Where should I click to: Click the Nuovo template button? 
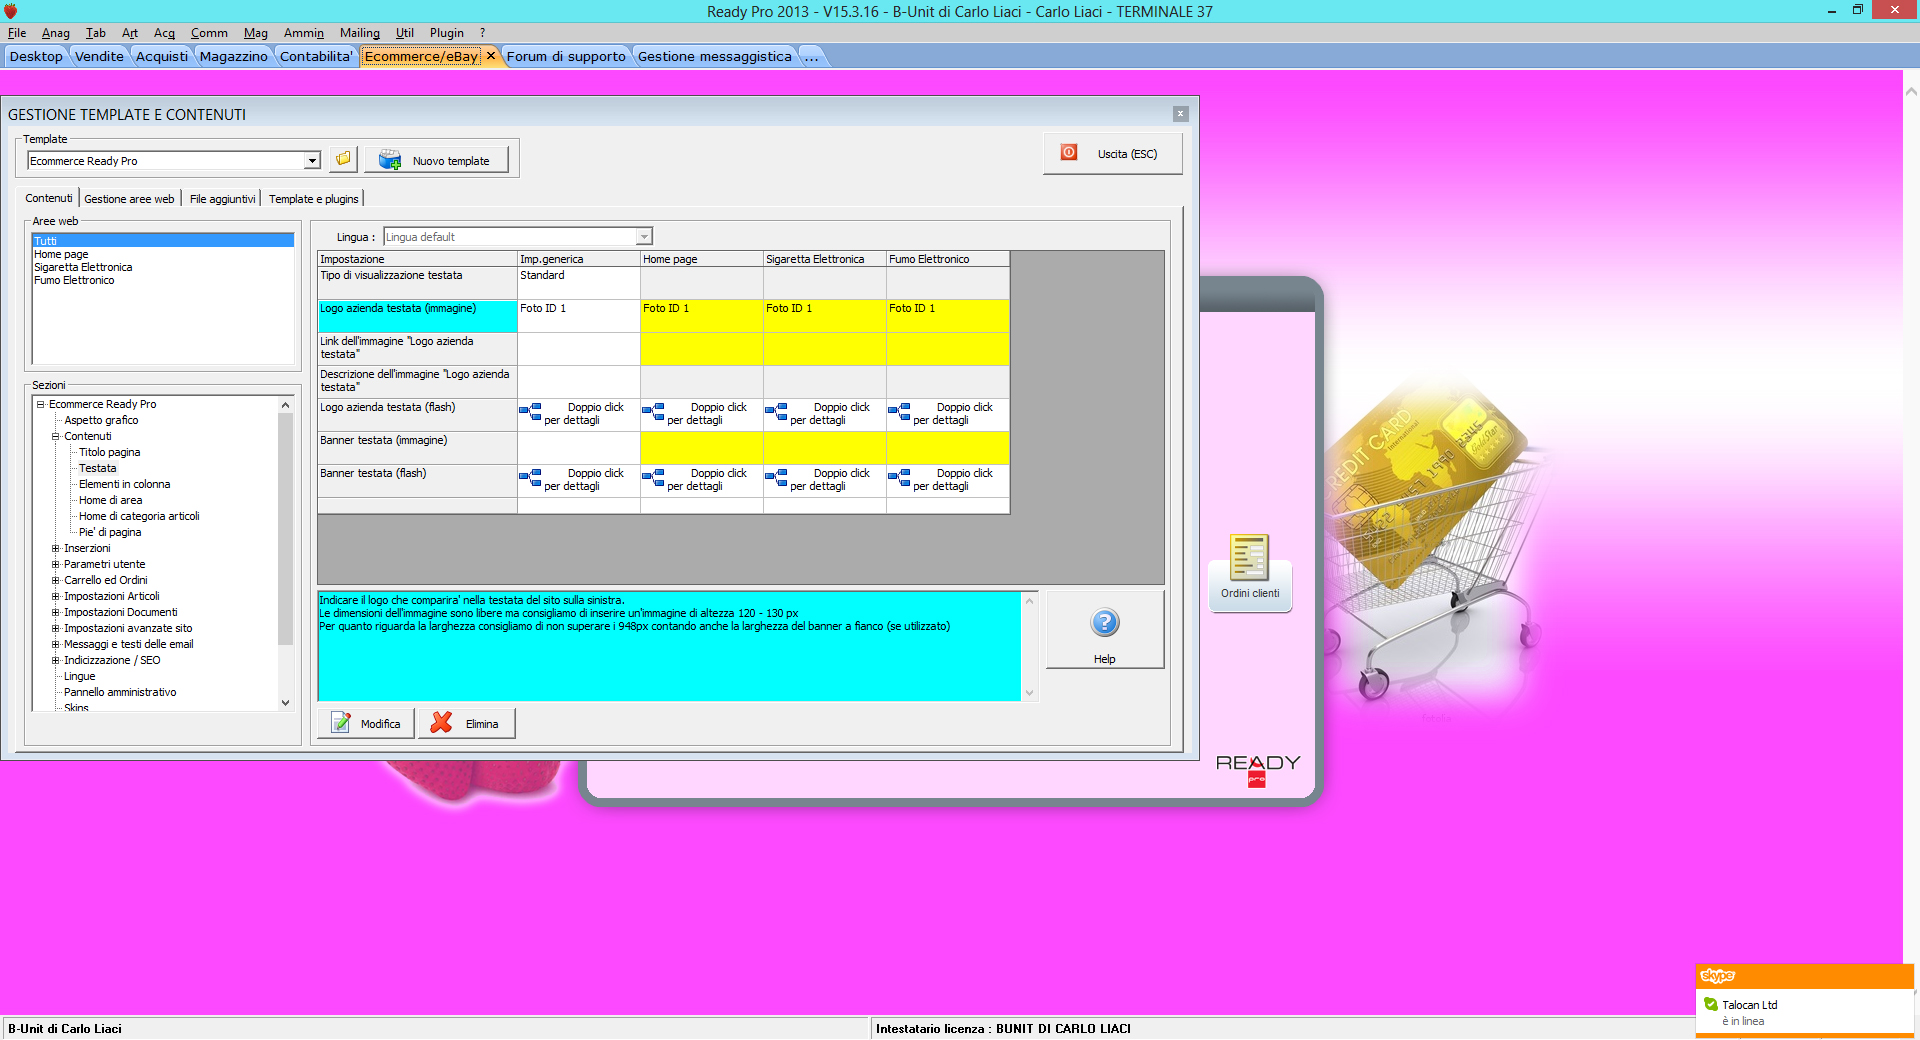click(437, 160)
